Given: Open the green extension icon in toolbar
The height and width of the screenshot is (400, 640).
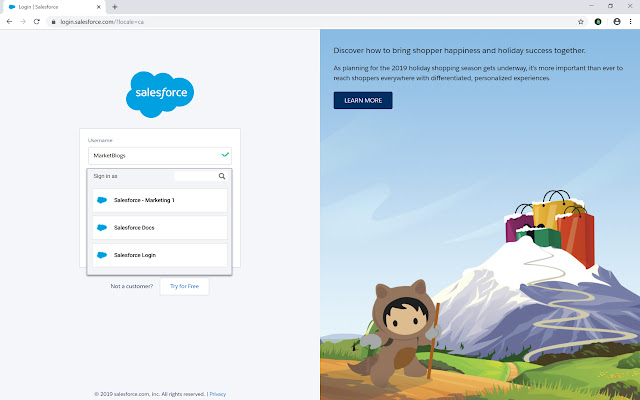Looking at the screenshot, I should click(598, 22).
